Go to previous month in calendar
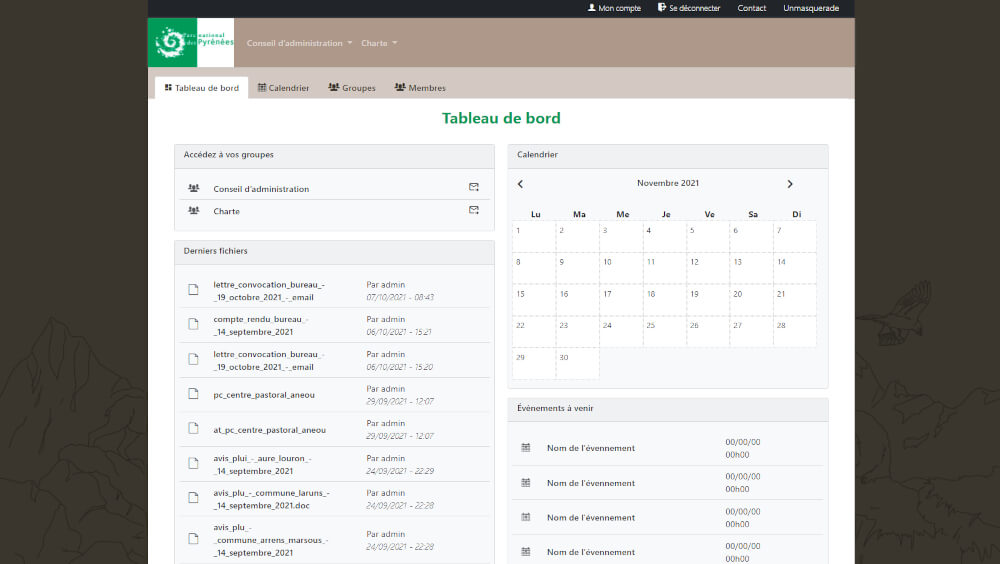This screenshot has width=1000, height=564. coord(520,184)
